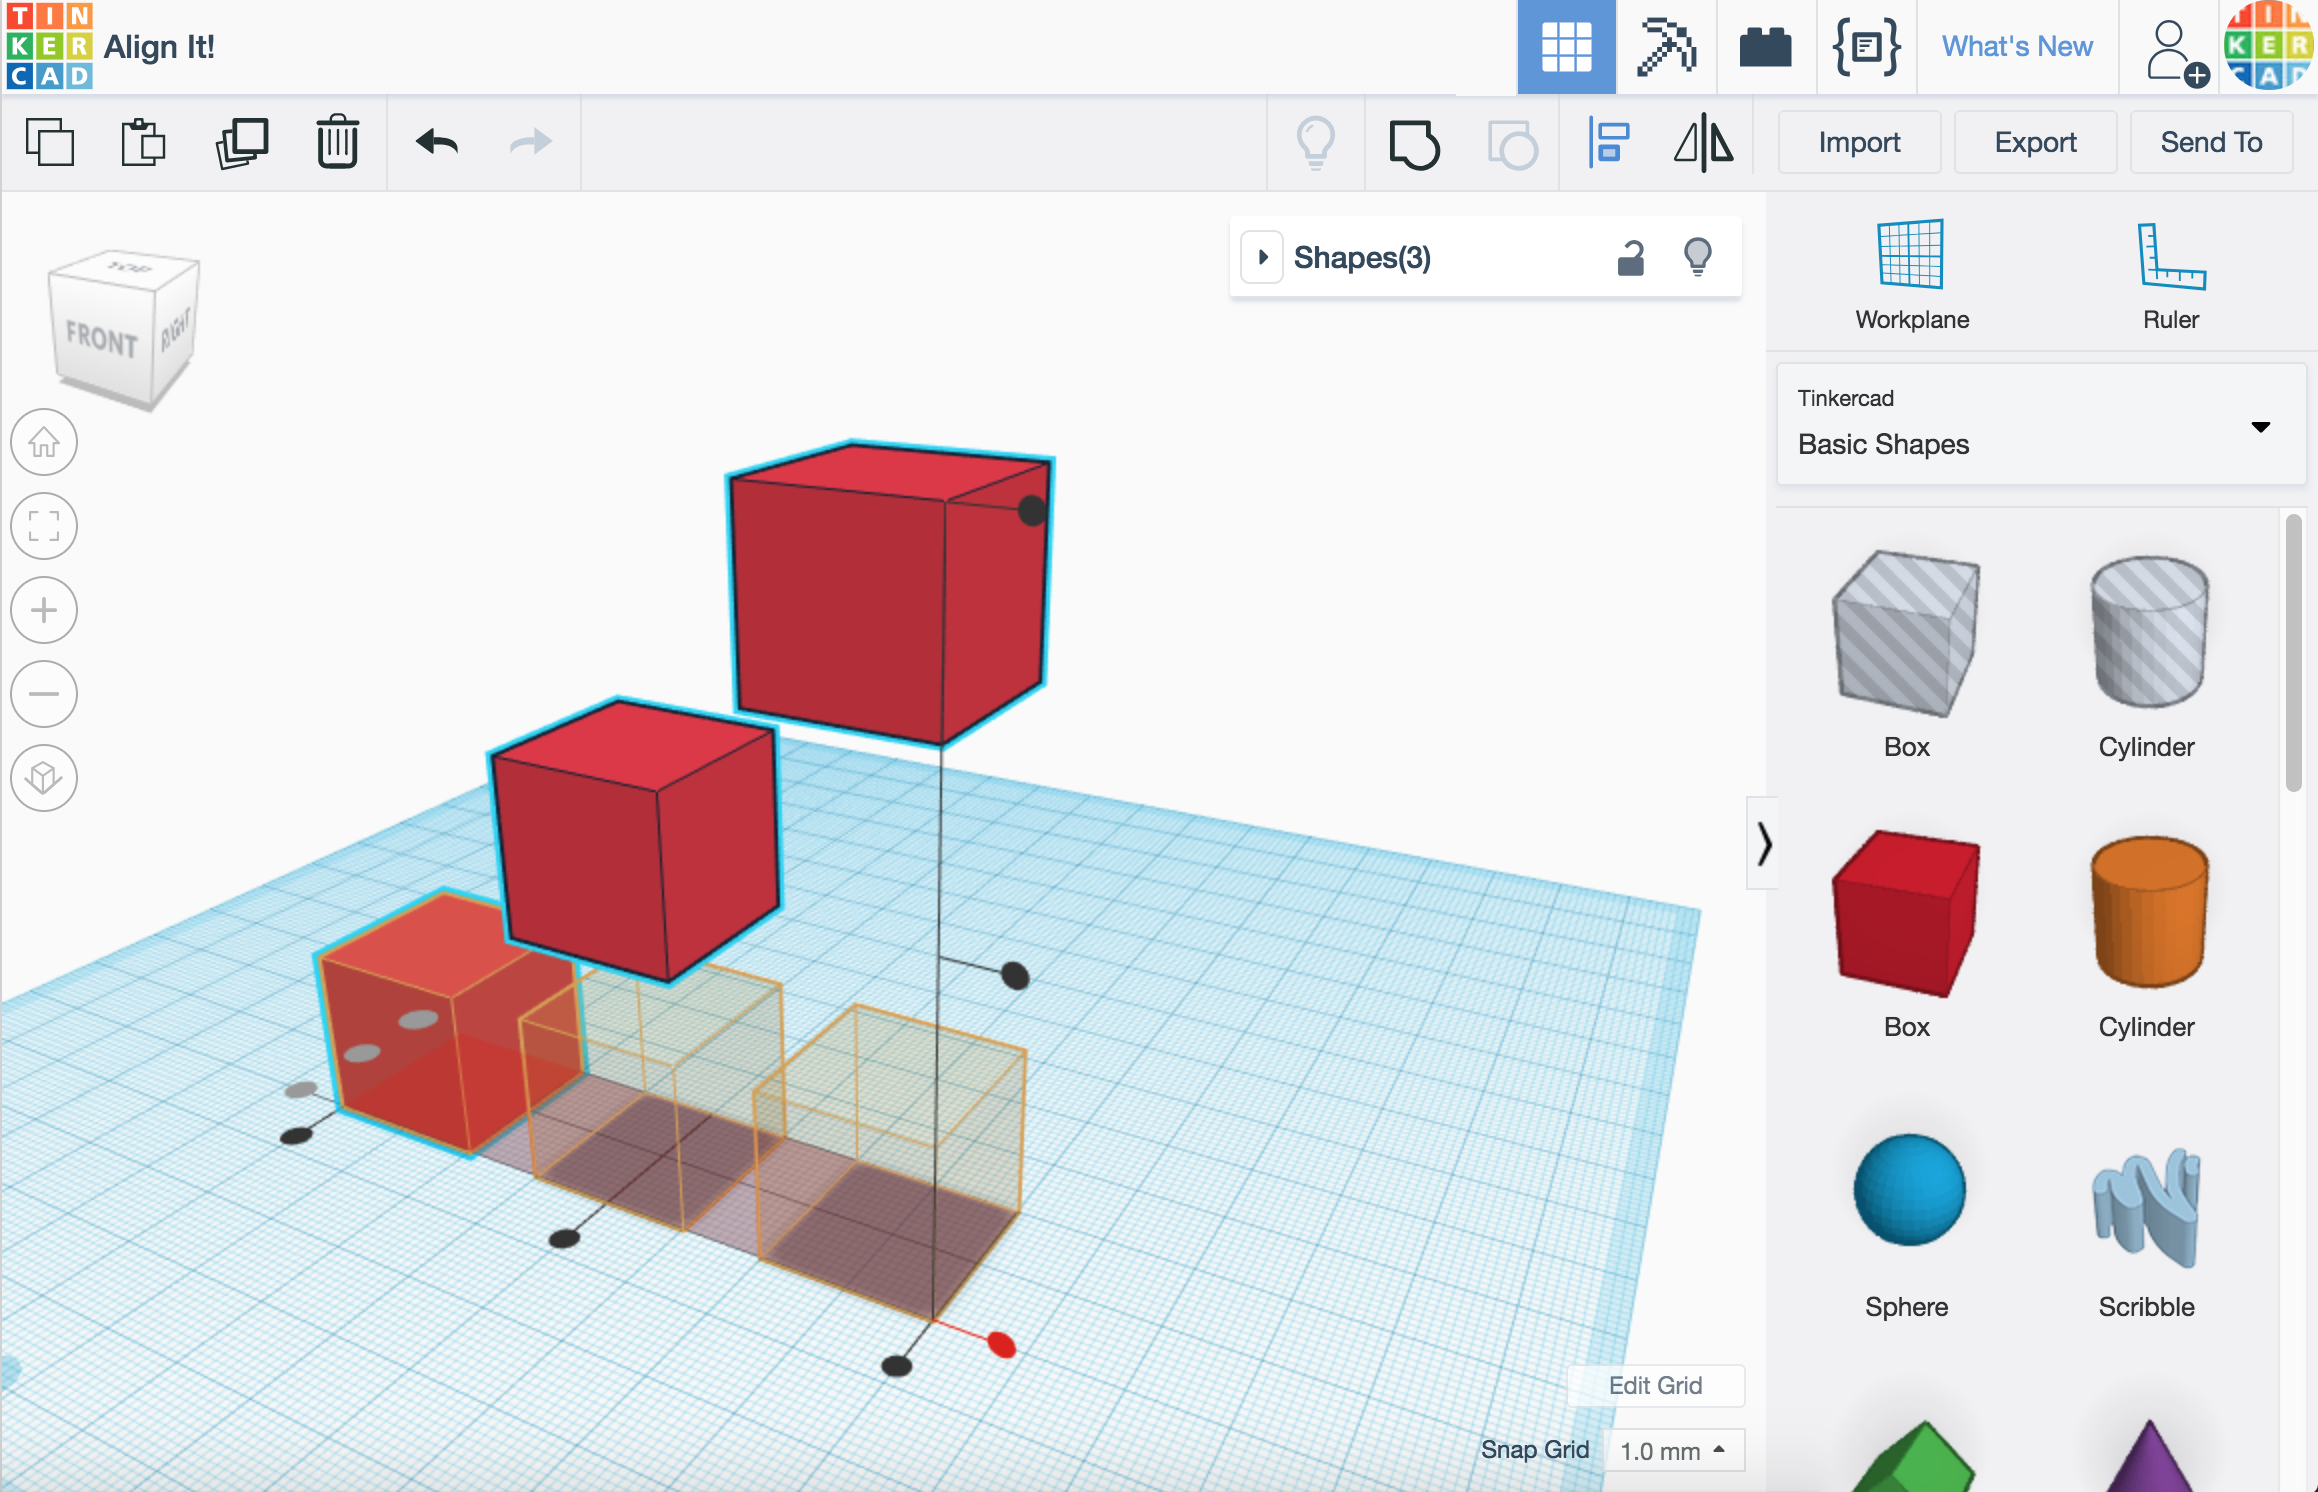This screenshot has width=2318, height=1492.
Task: Select the Align tool
Action: tap(1609, 142)
